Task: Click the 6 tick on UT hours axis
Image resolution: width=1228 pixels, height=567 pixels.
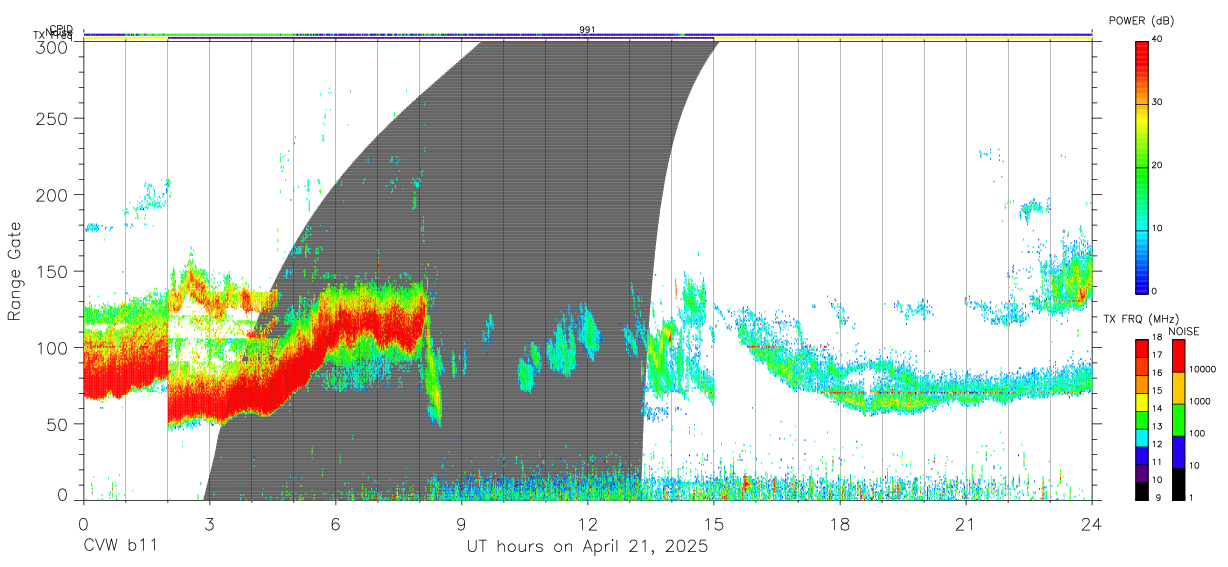Action: coord(335,523)
